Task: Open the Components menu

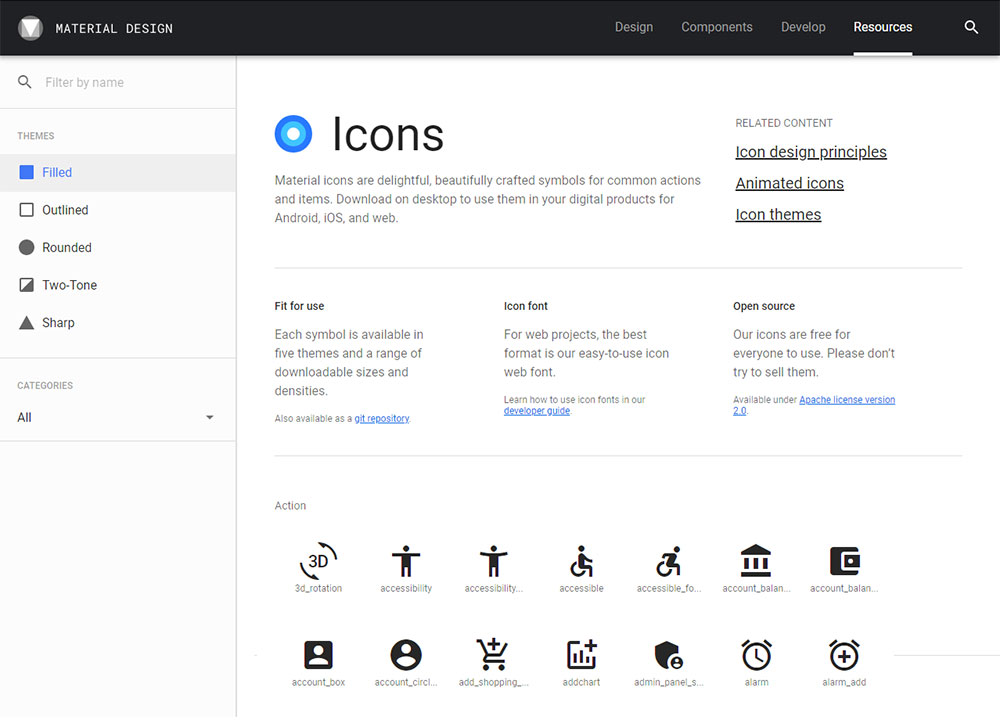Action: (x=717, y=27)
